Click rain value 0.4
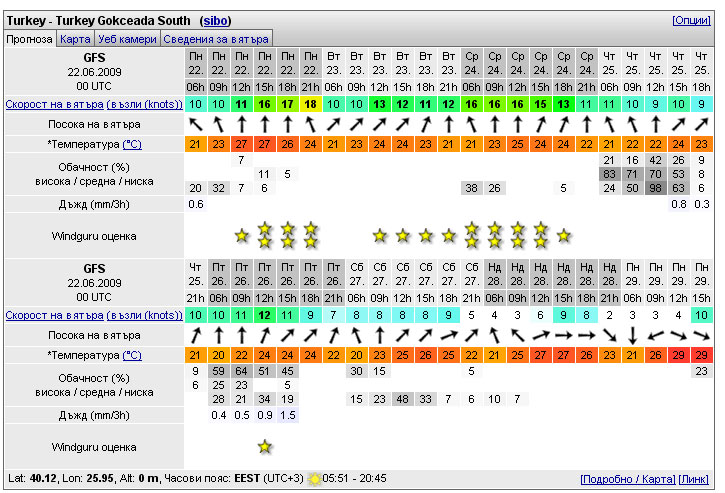 click(x=218, y=415)
